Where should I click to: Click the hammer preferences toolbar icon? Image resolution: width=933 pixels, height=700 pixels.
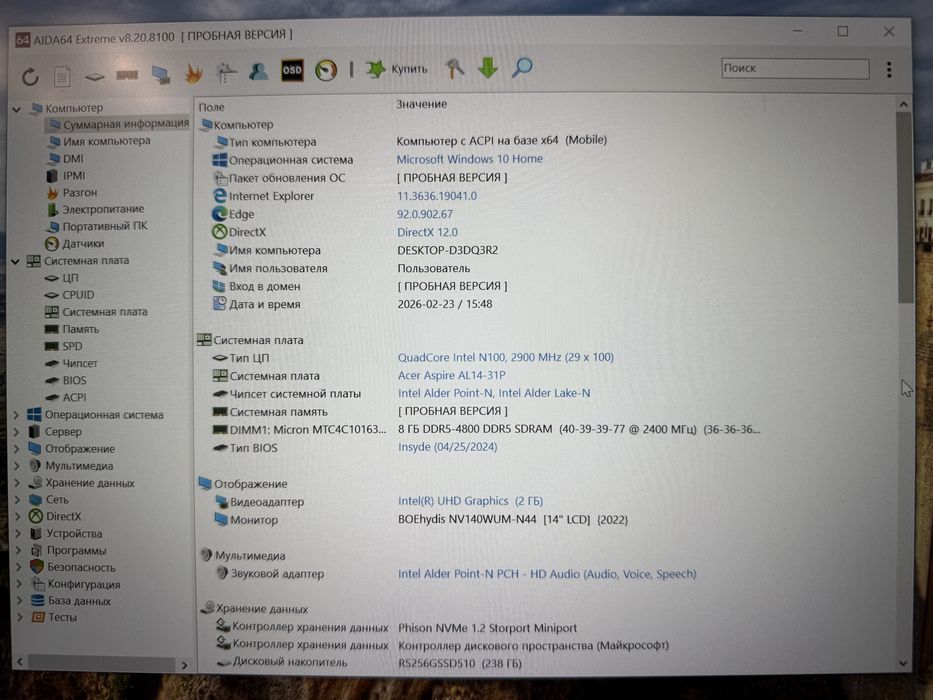coord(455,68)
